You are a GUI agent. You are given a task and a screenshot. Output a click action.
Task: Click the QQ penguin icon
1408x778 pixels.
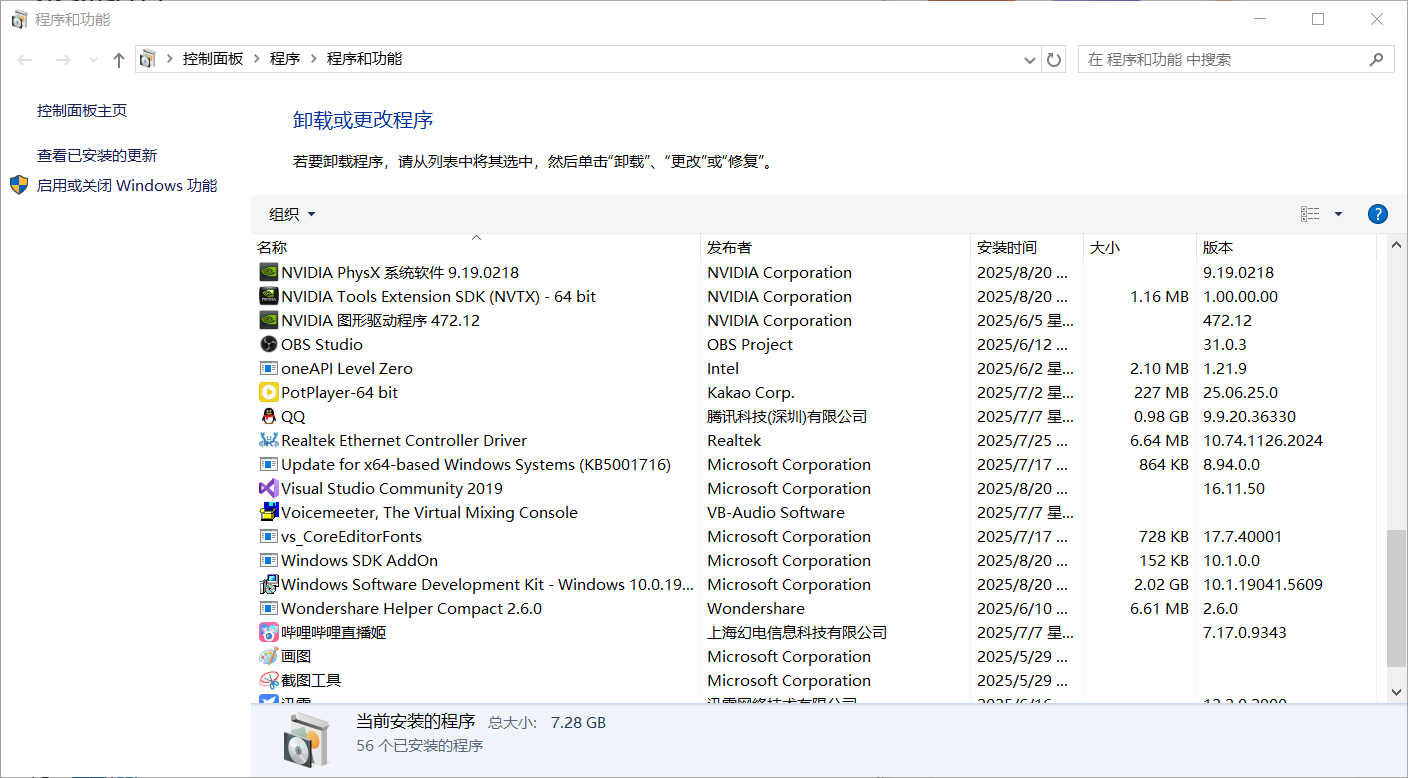coord(268,416)
